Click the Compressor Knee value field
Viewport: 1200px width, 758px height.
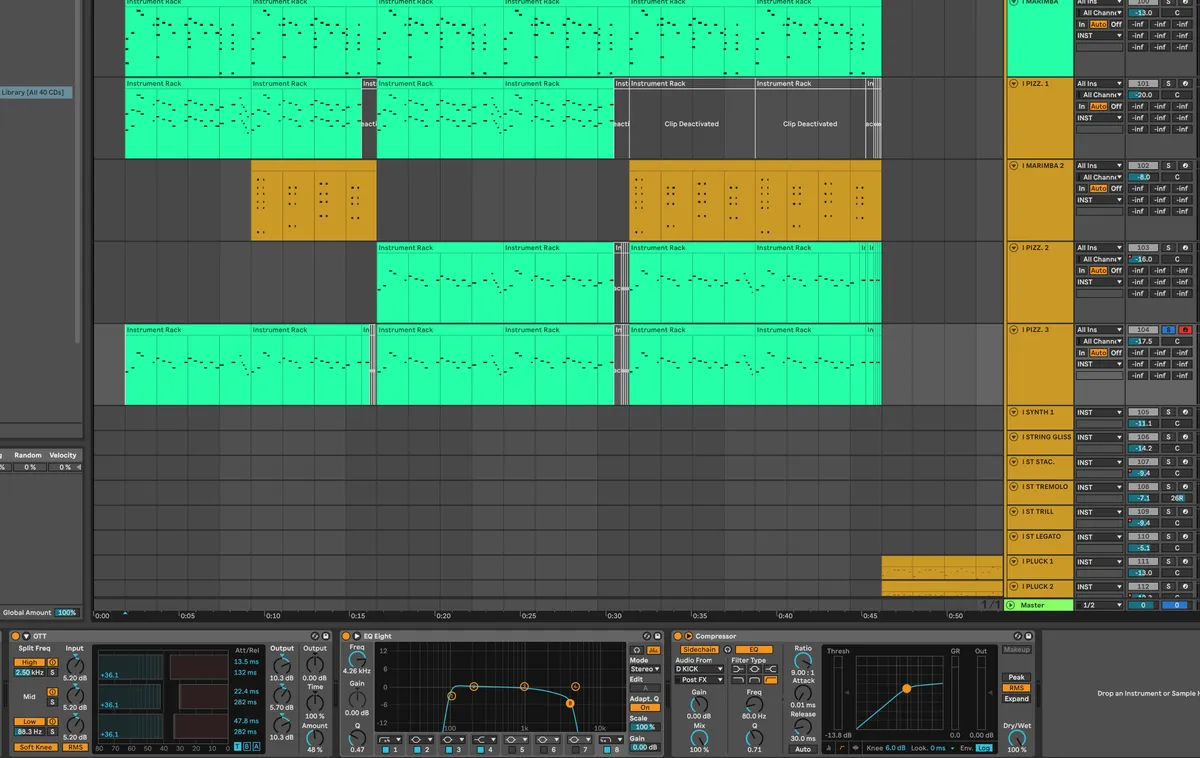coord(894,748)
